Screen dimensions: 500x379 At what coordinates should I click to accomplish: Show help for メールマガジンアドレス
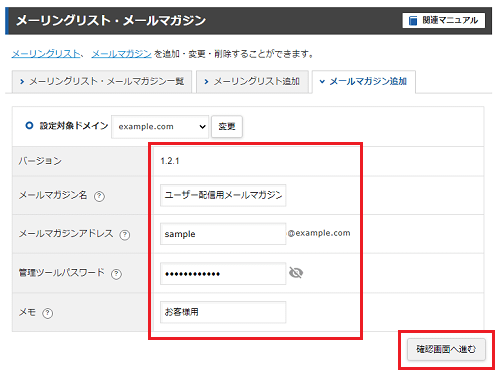[125, 235]
